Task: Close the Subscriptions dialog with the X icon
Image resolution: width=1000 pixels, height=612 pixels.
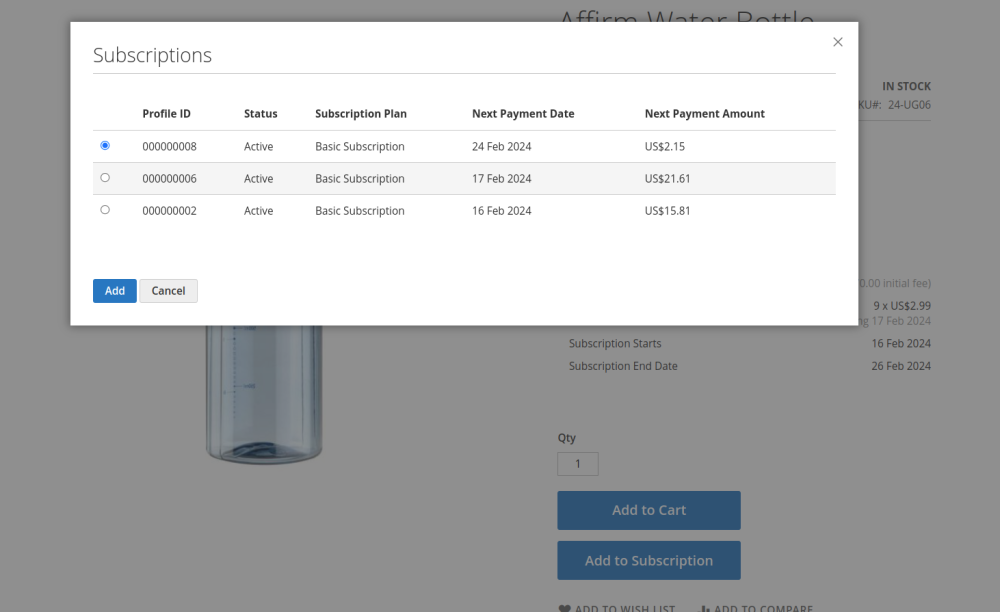Action: point(837,42)
